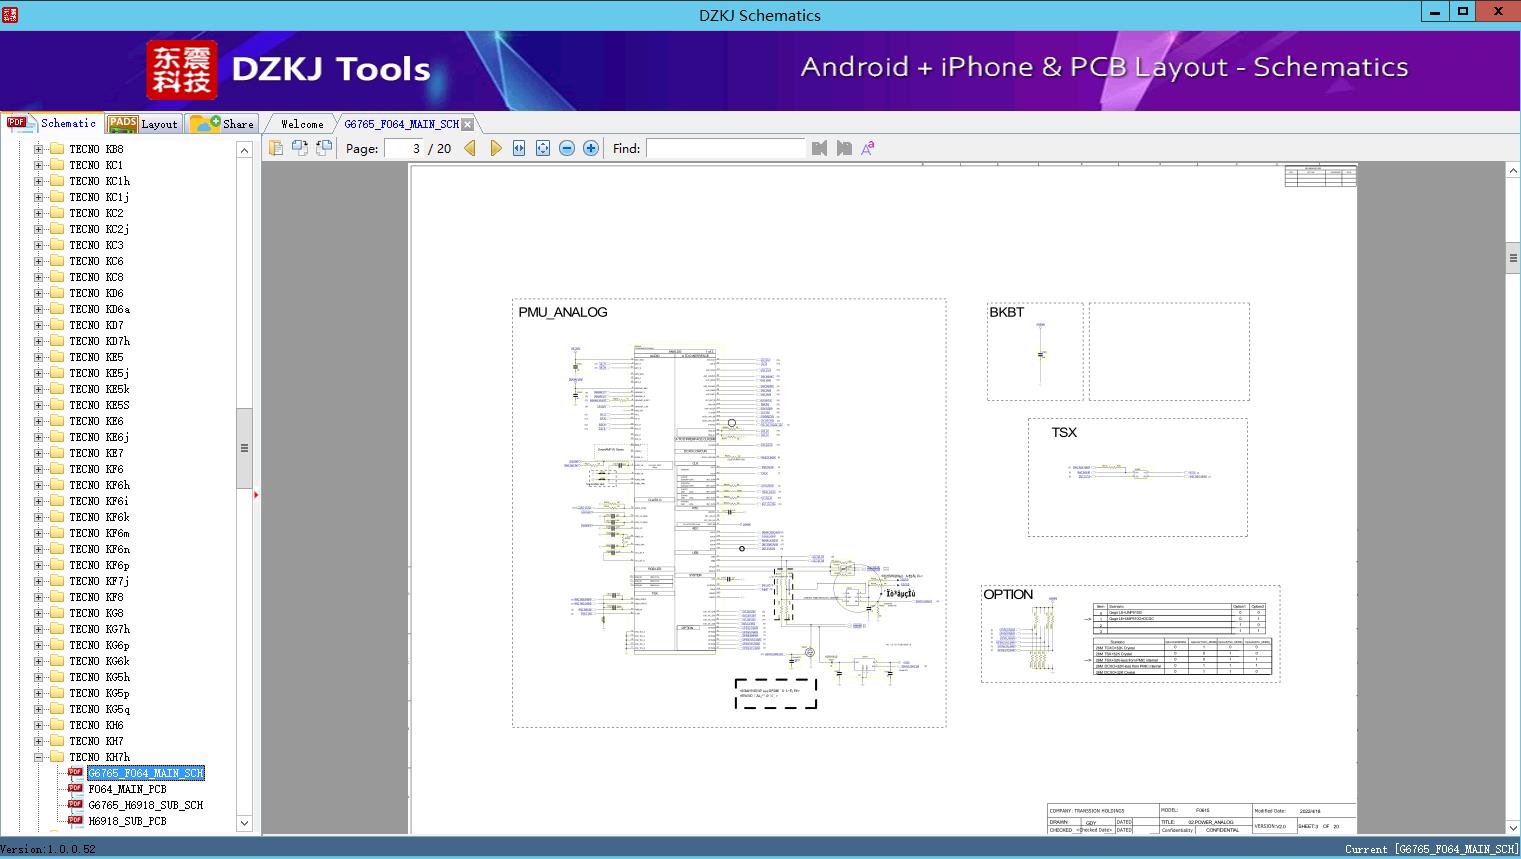Click the match case Aa icon

click(868, 148)
